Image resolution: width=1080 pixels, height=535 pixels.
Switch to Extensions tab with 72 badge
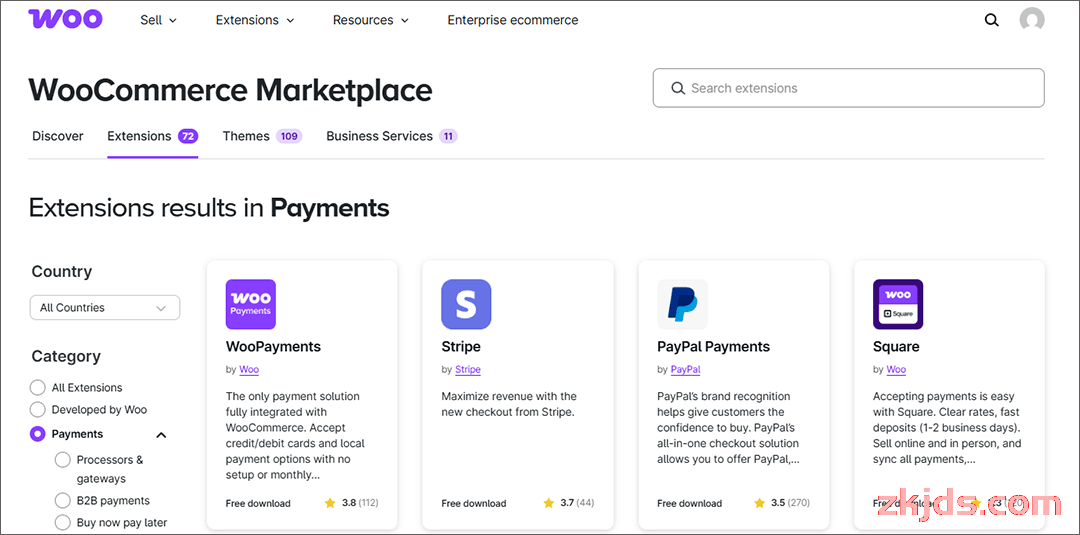click(153, 136)
